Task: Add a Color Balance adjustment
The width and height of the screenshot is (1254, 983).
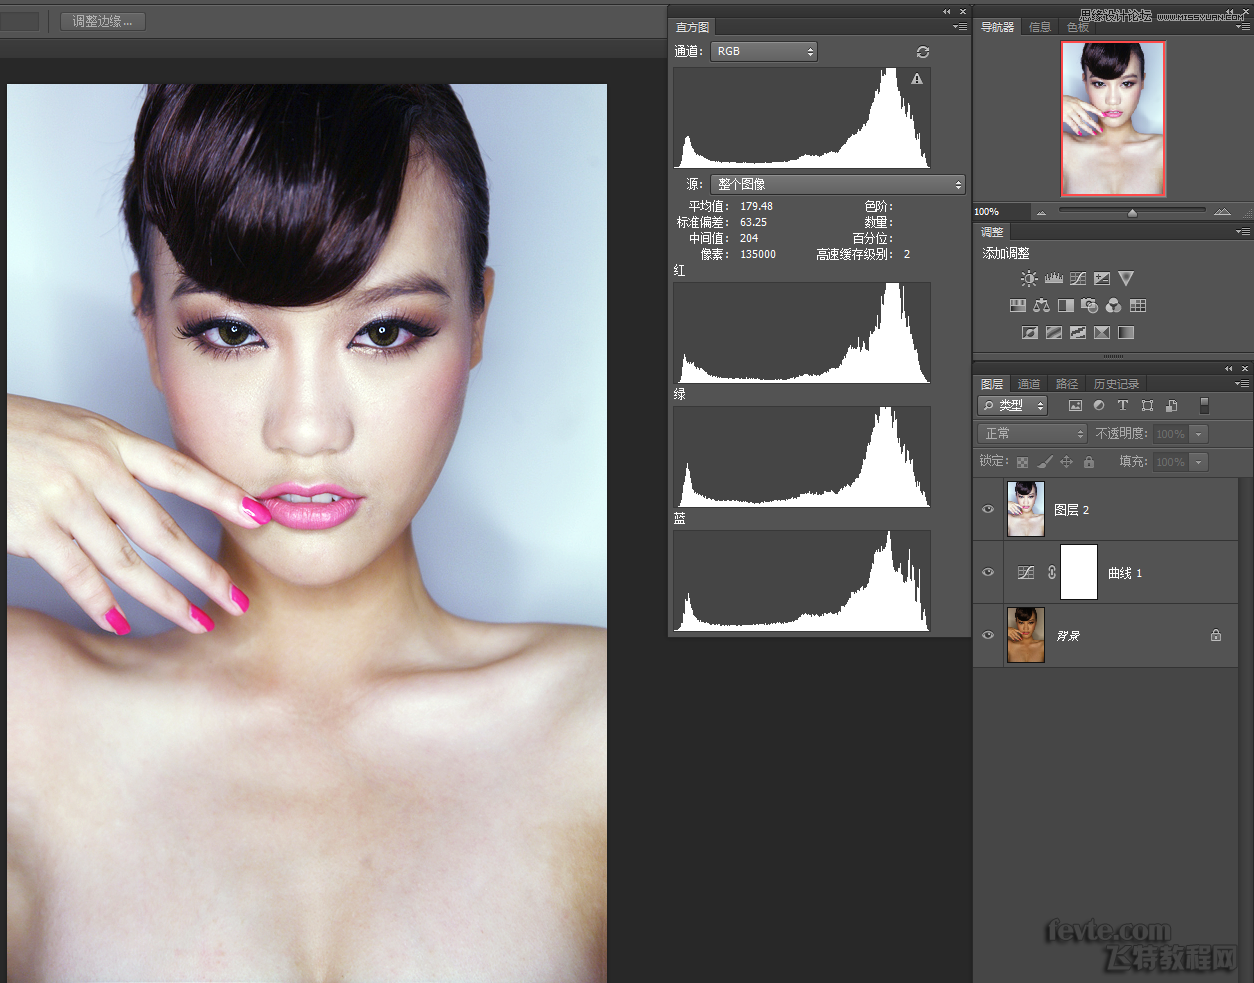Action: click(x=1041, y=306)
